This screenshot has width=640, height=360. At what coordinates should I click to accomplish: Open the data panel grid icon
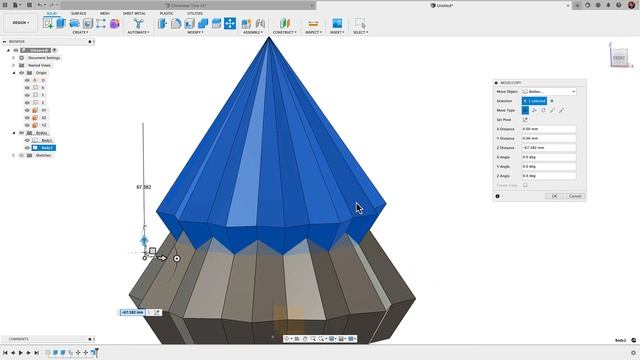tap(5, 5)
